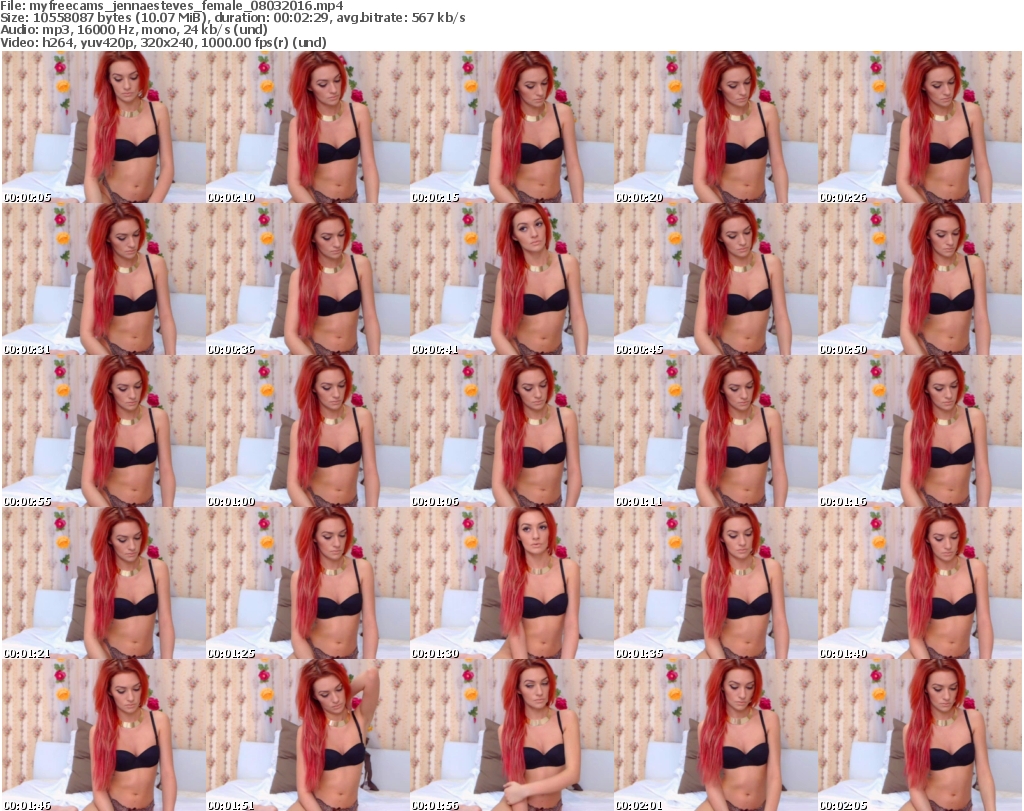Screen dimensions: 1024x811
Task: Select the thumbnail stamped 00:00:15
Action: [511, 127]
